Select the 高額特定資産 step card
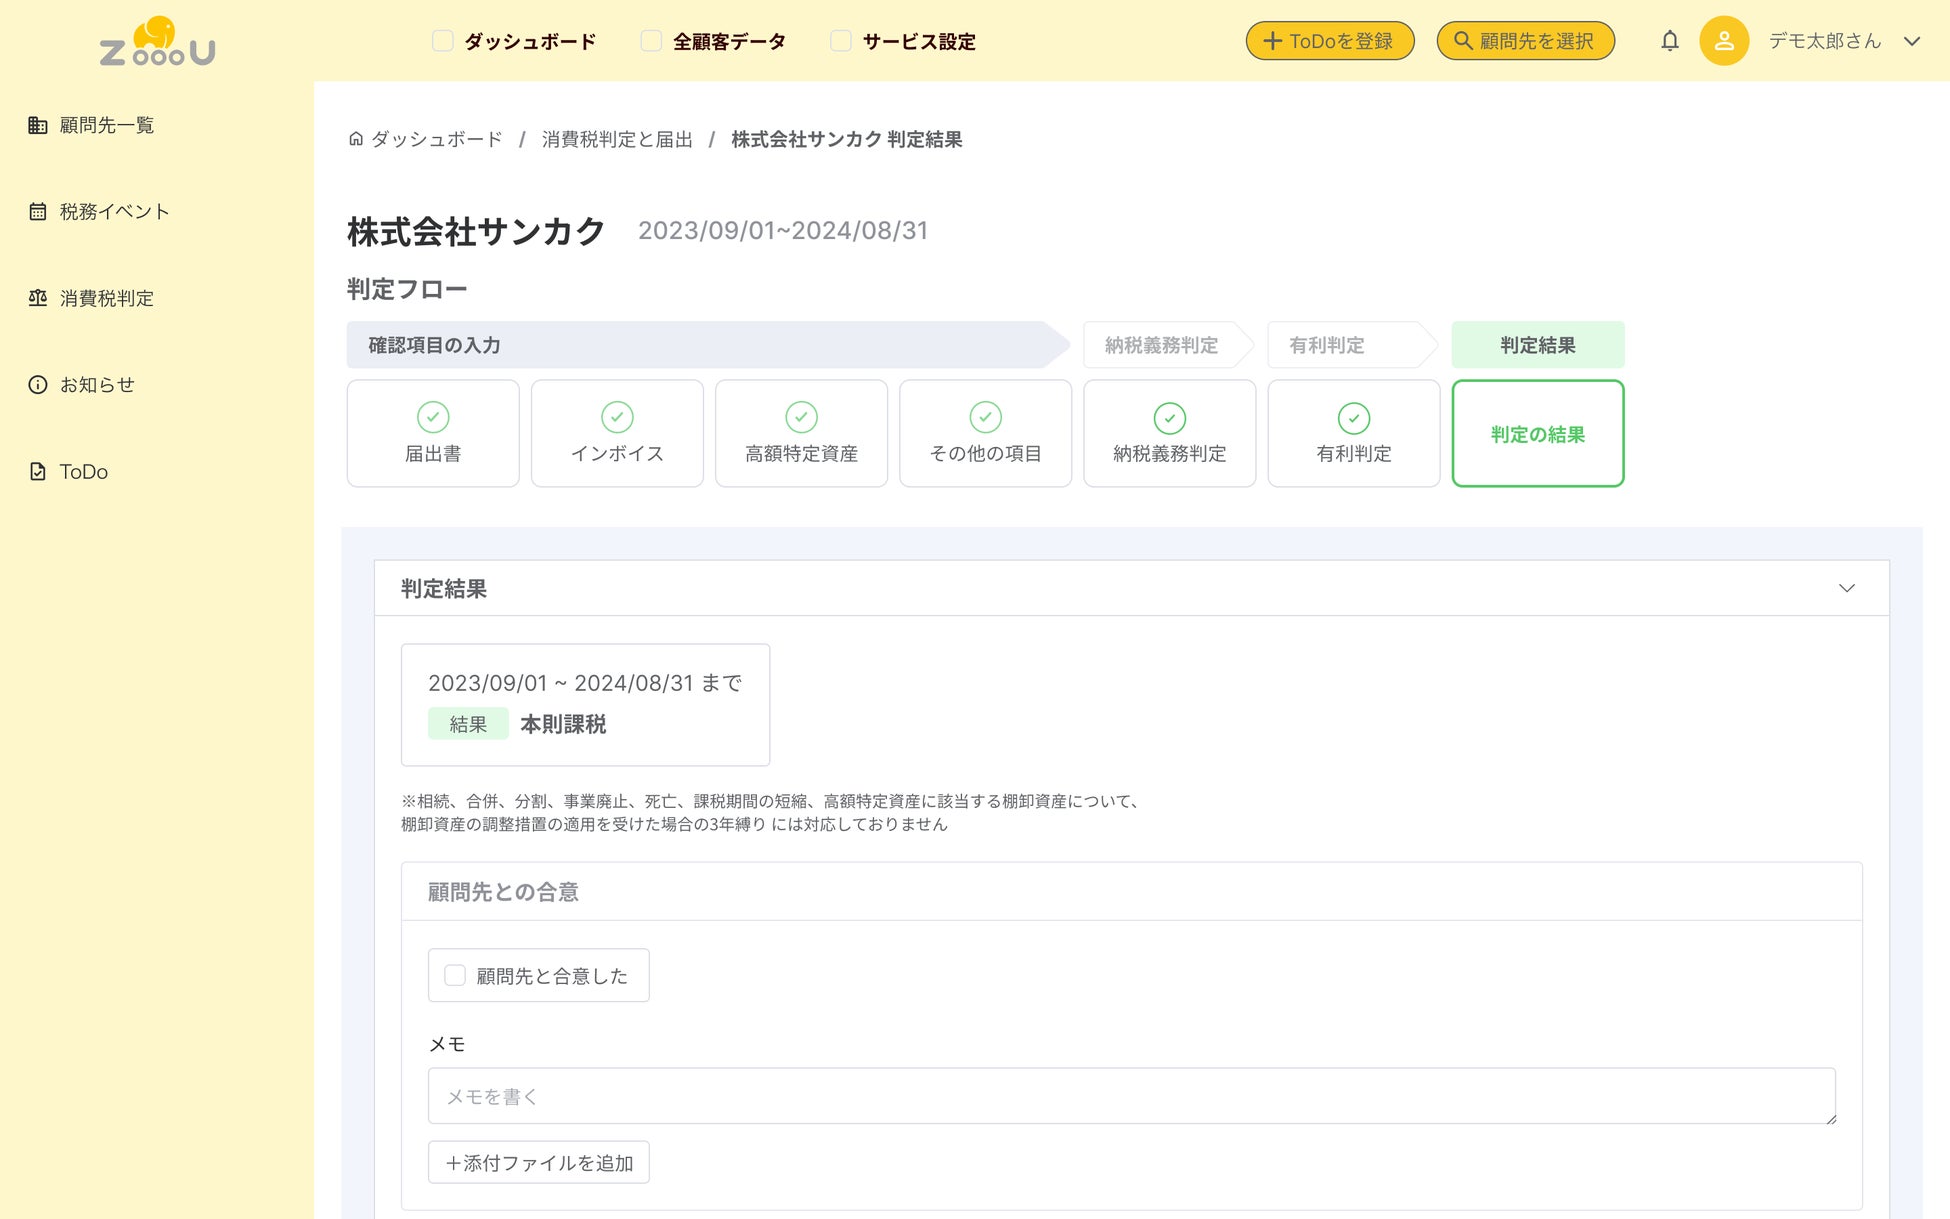Viewport: 1950px width, 1219px height. coord(801,433)
